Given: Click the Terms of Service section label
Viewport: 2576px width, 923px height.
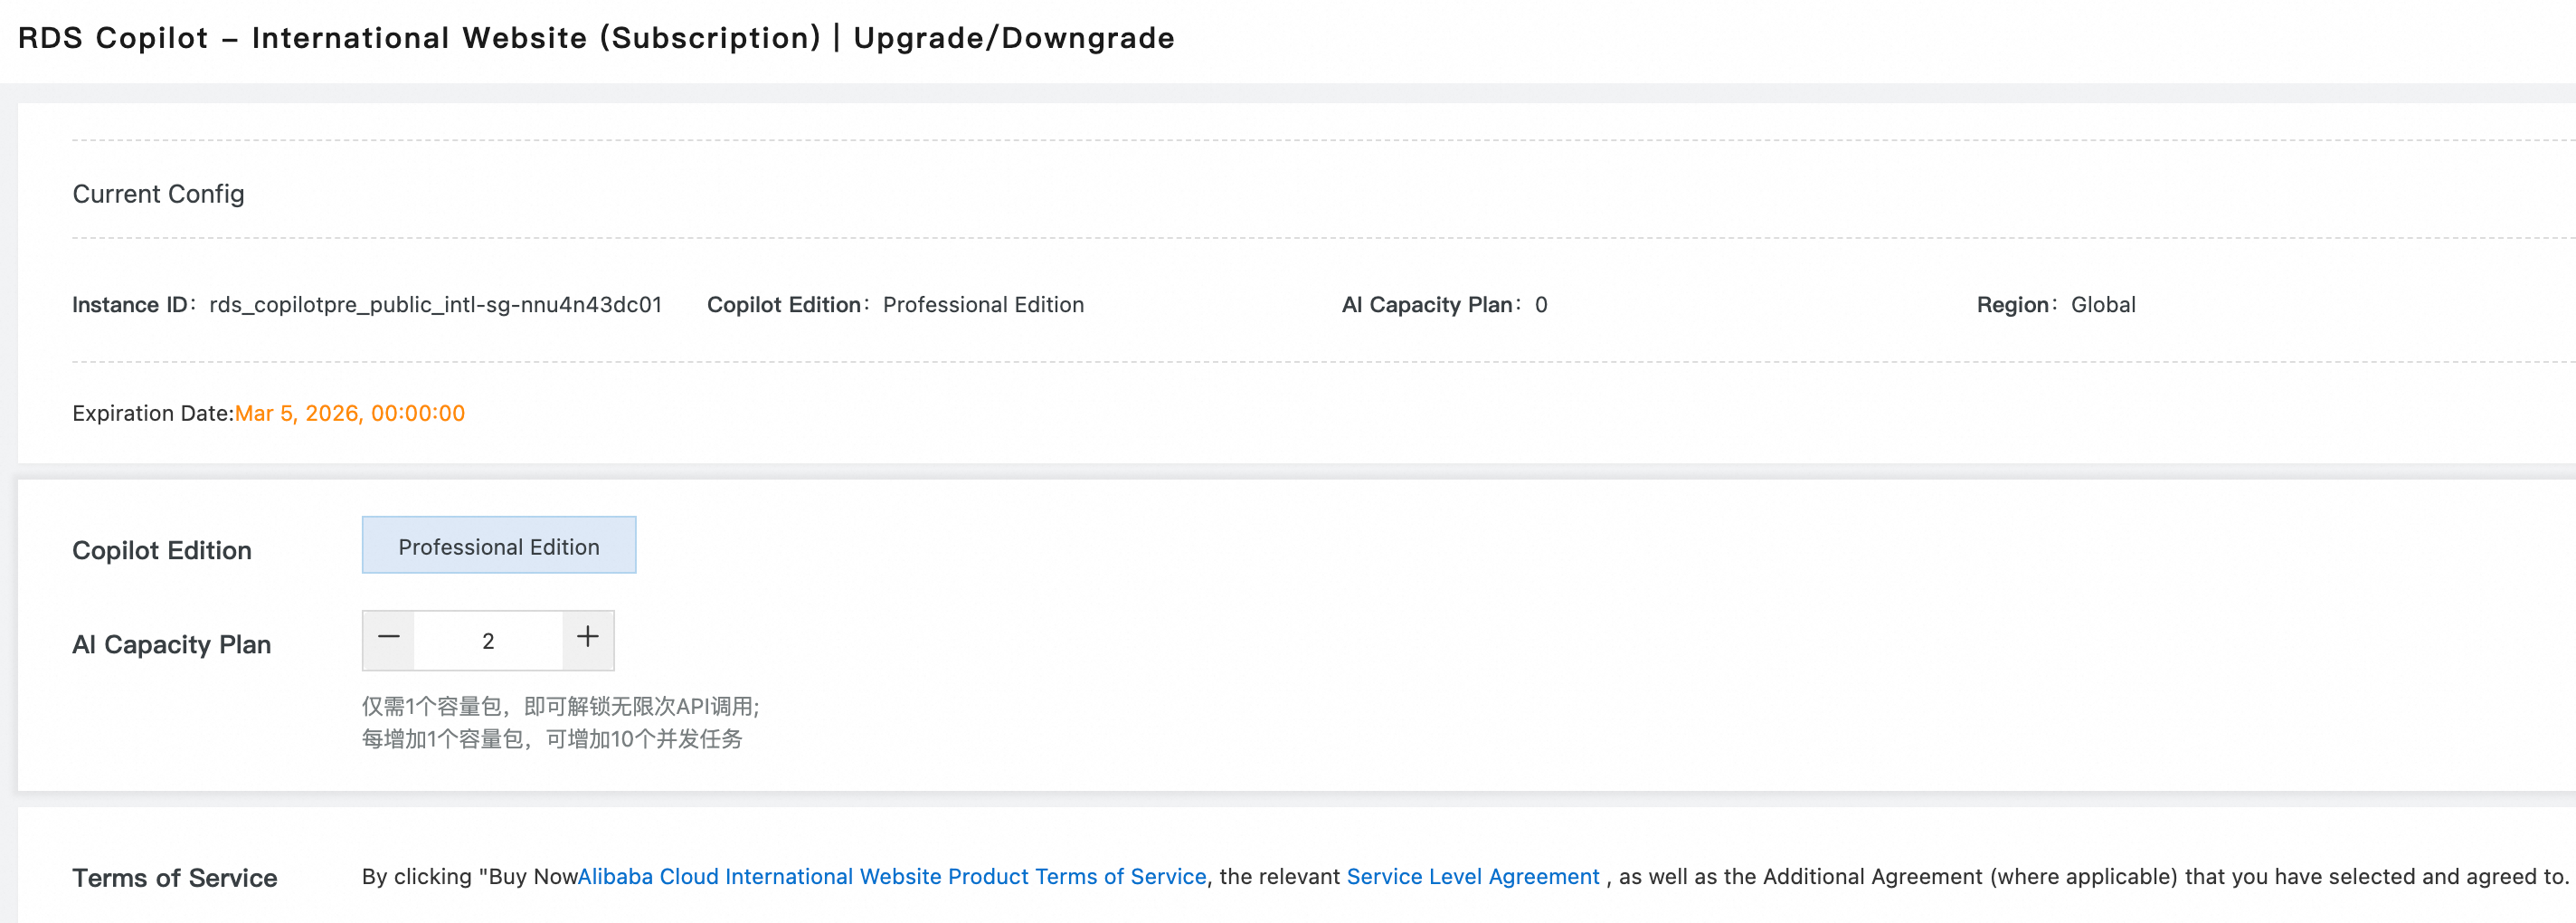Looking at the screenshot, I should (175, 878).
